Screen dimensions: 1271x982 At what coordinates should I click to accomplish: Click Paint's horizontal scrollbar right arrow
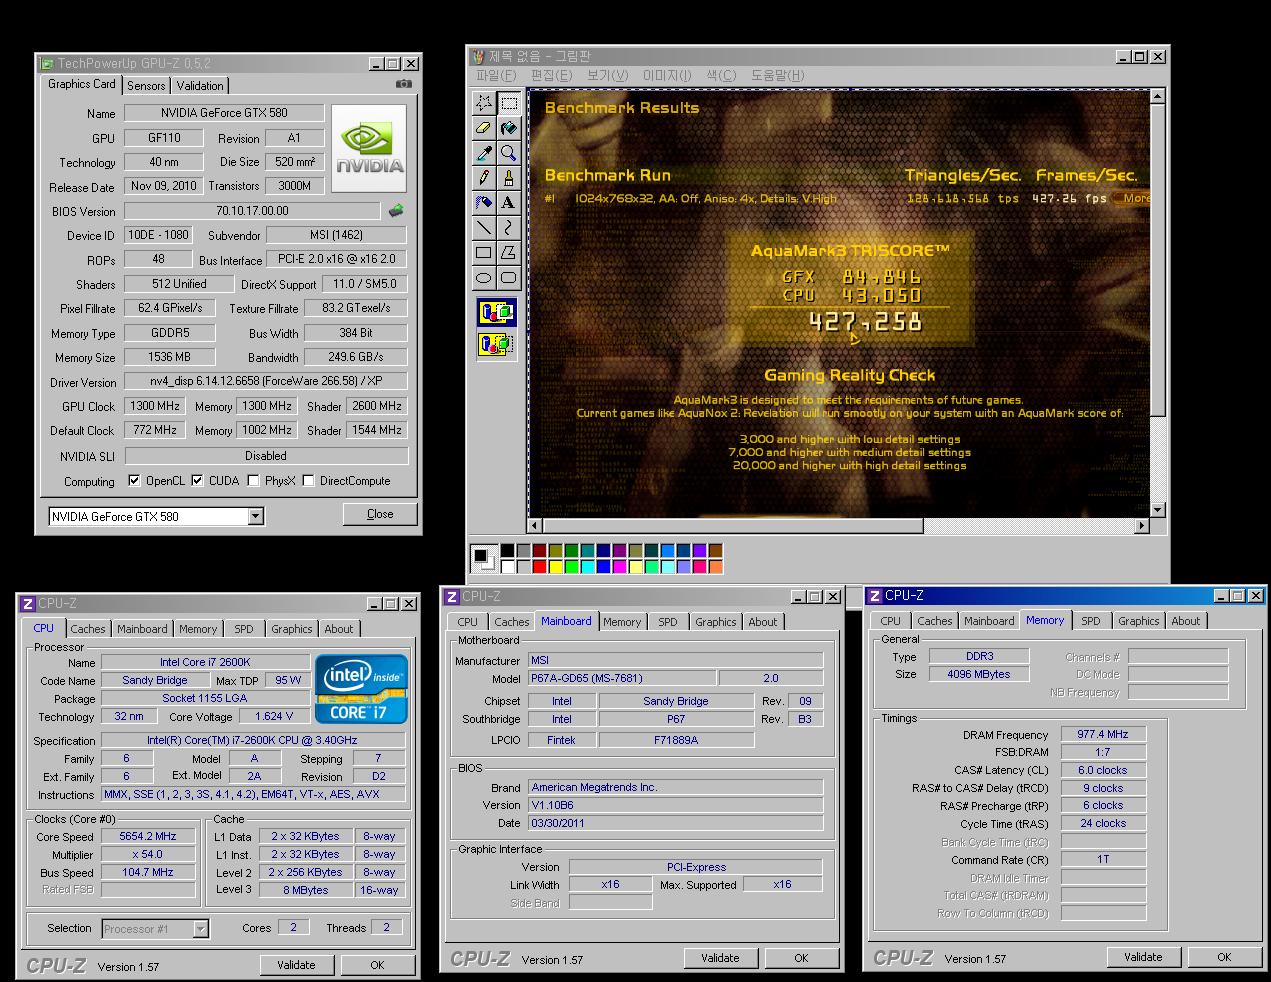pyautogui.click(x=1142, y=525)
